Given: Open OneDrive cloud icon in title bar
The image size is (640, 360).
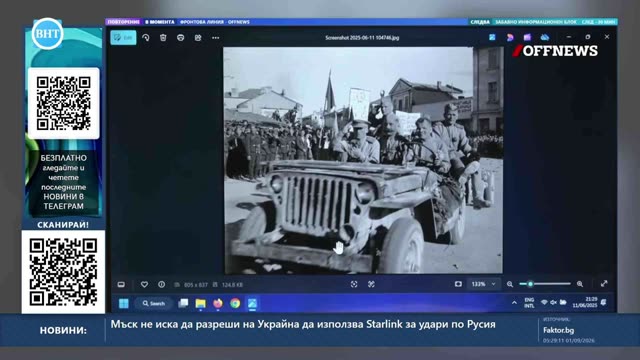Looking at the screenshot, I should (x=545, y=37).
